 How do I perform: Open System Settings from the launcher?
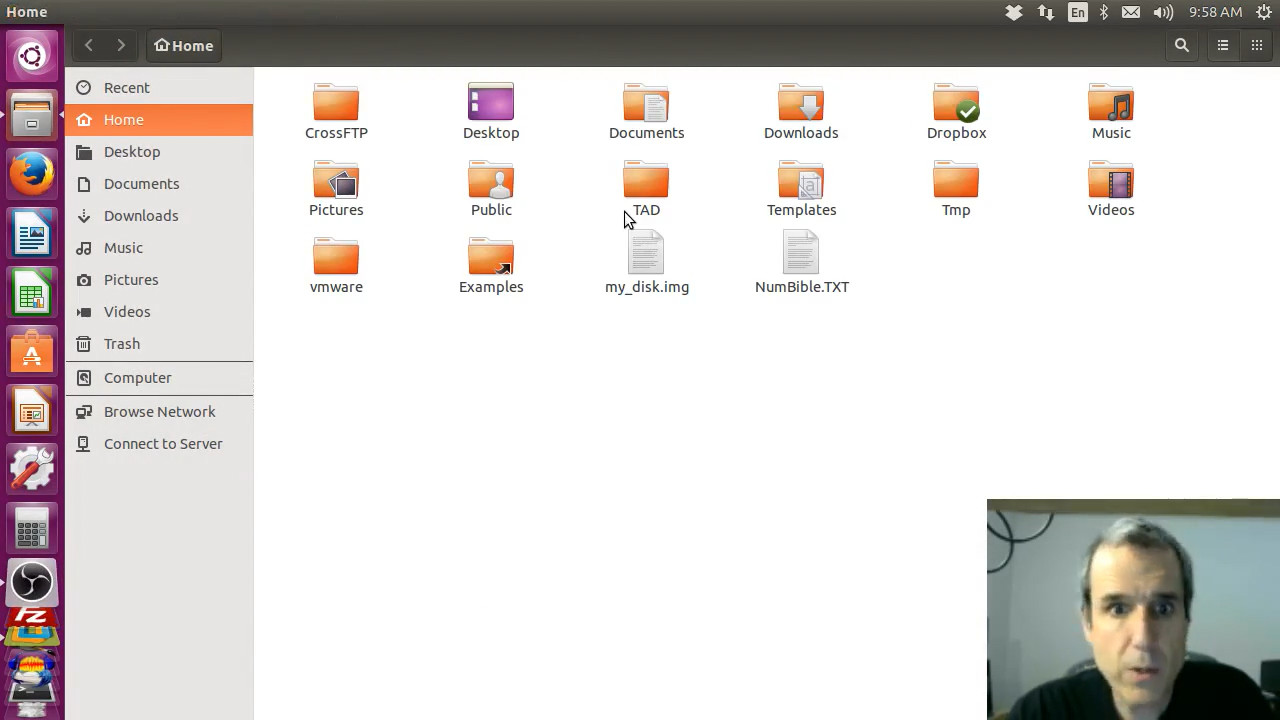pos(32,468)
